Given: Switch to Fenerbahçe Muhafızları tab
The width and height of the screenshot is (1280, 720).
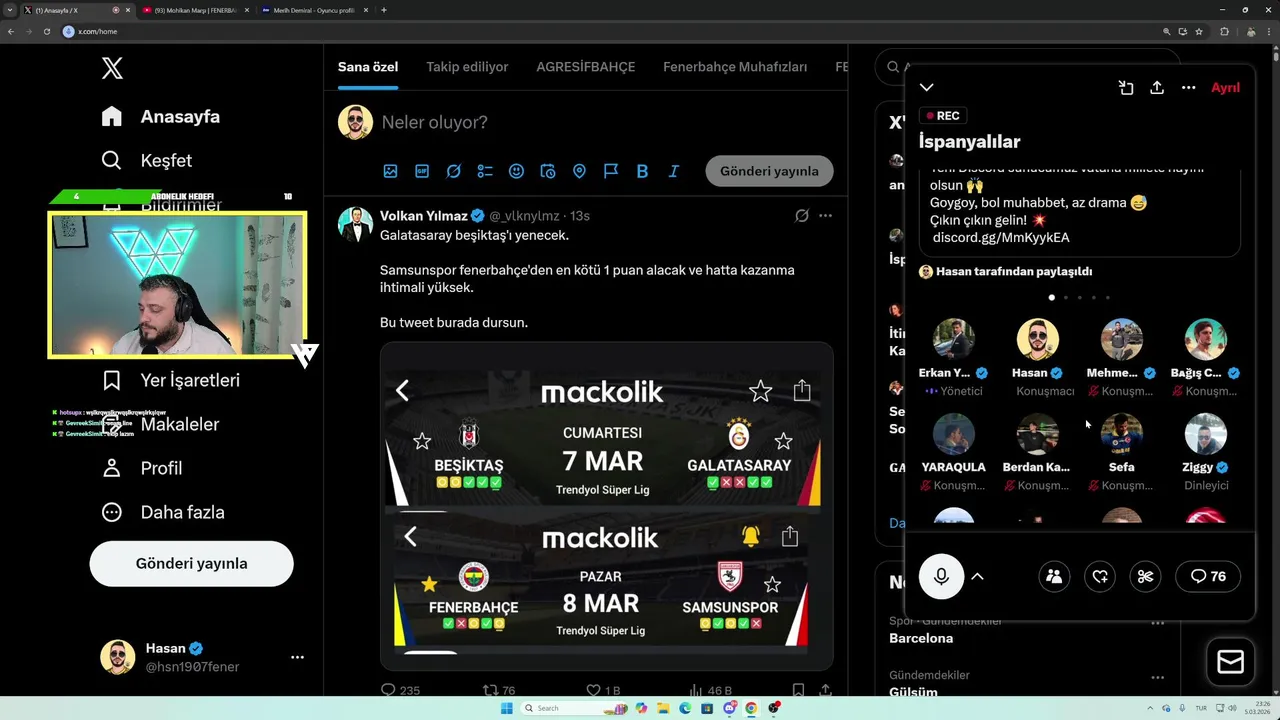Looking at the screenshot, I should [x=735, y=67].
